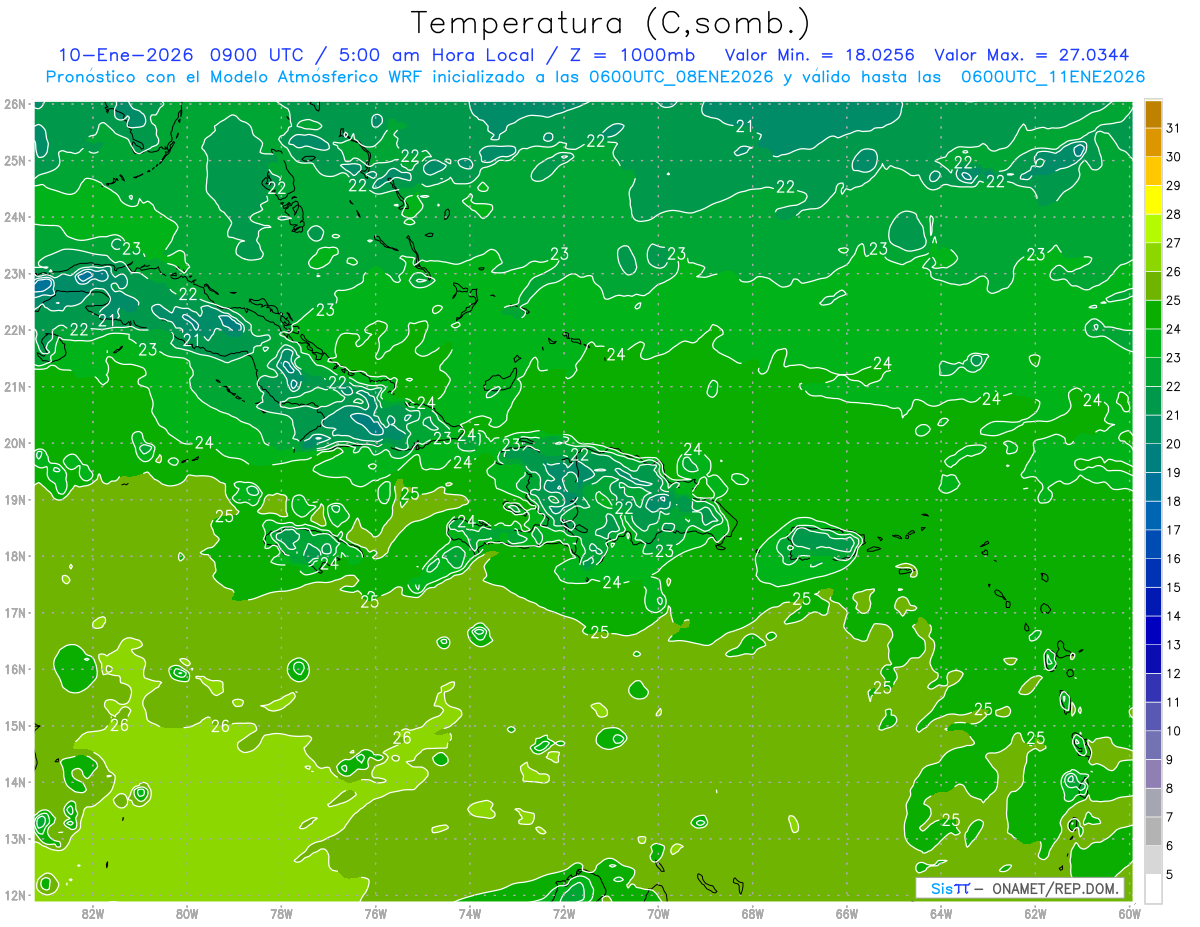
Task: Click the '64W' longitude axis label
Action: 941,912
